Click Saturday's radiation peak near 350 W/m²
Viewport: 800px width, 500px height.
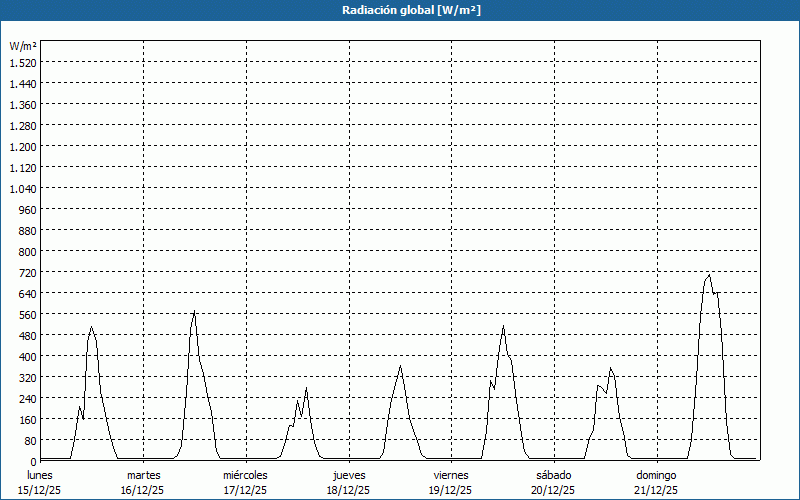pyautogui.click(x=610, y=368)
